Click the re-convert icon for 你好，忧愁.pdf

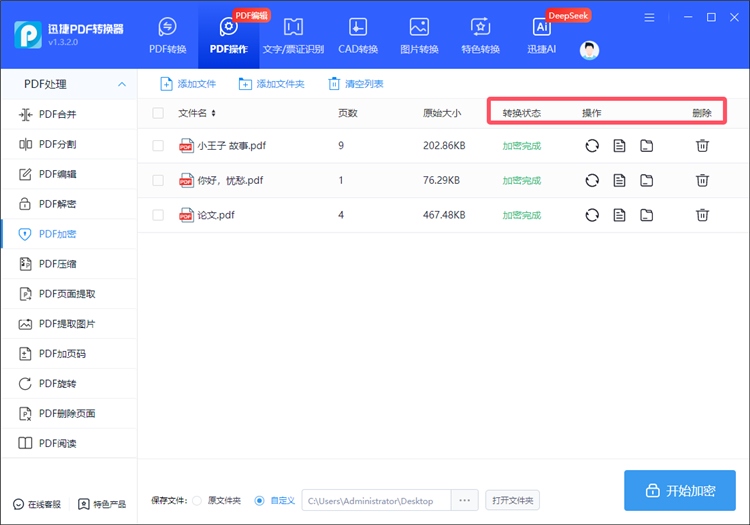[592, 180]
